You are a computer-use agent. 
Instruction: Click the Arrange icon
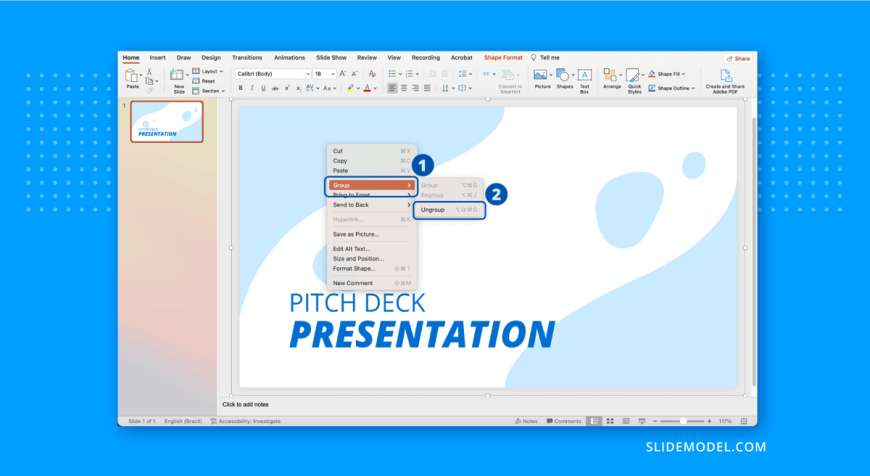610,75
